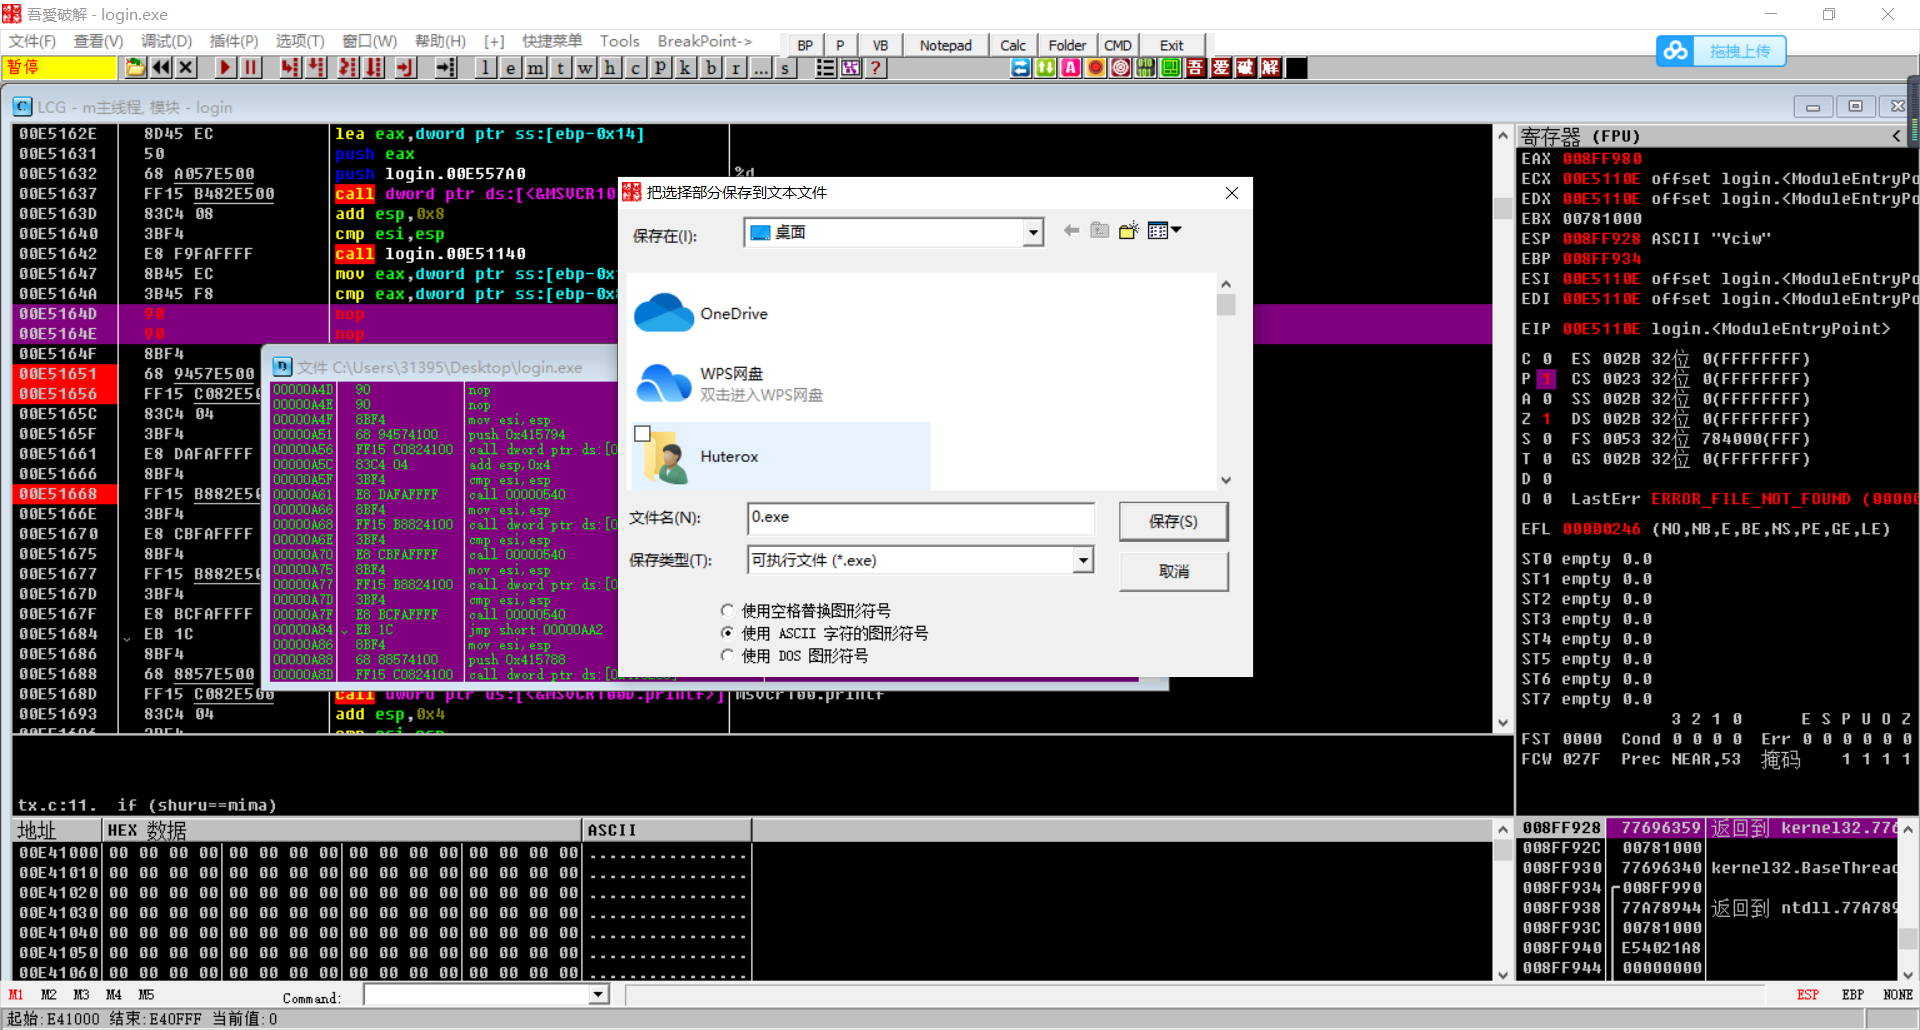The width and height of the screenshot is (1920, 1030).
Task: Expand the Command history dropdown
Action: pyautogui.click(x=598, y=995)
